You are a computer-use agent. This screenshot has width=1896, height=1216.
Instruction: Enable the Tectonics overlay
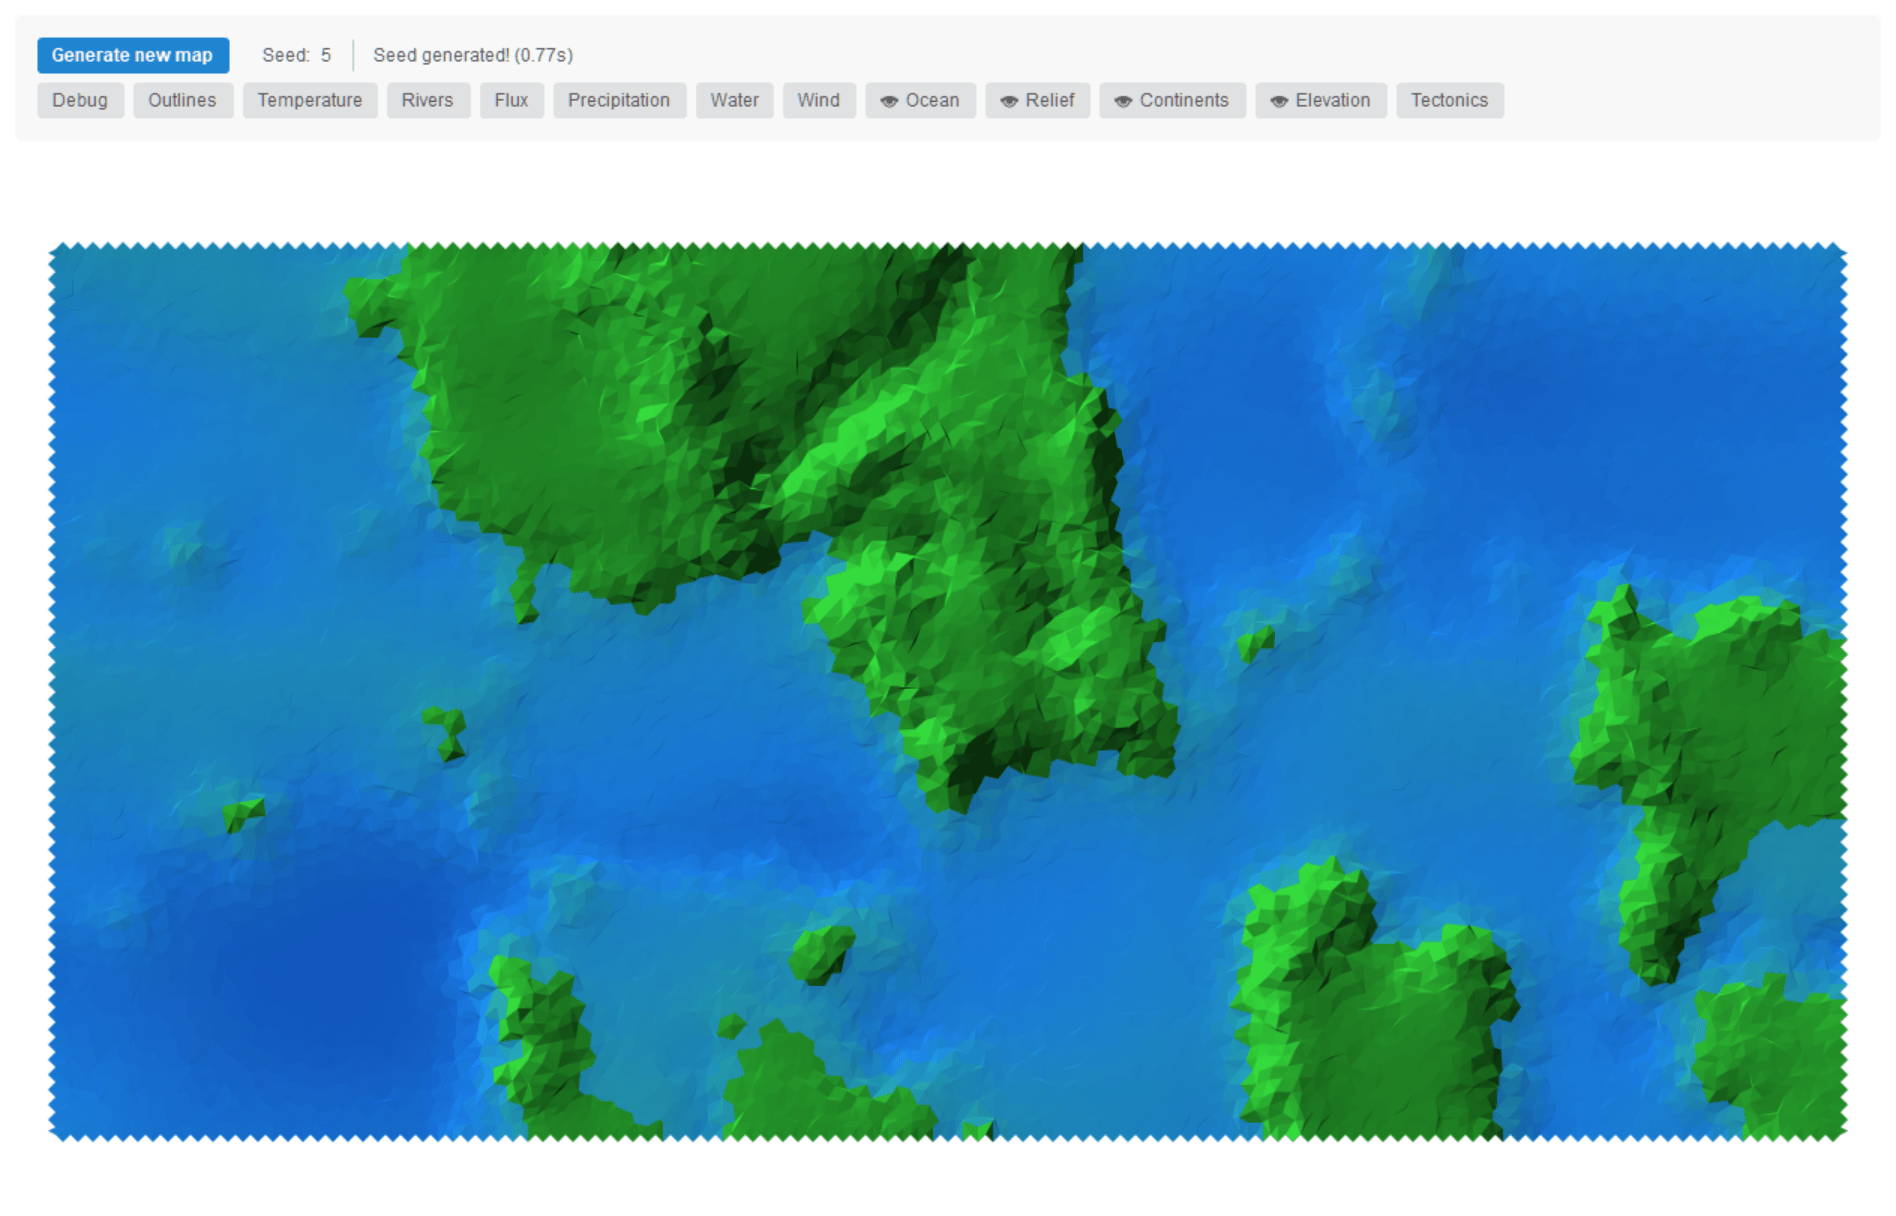[1450, 100]
